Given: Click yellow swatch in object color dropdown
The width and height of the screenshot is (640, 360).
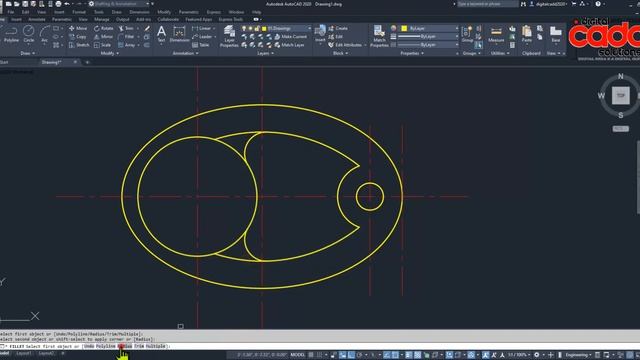Looking at the screenshot, I should pyautogui.click(x=404, y=28).
